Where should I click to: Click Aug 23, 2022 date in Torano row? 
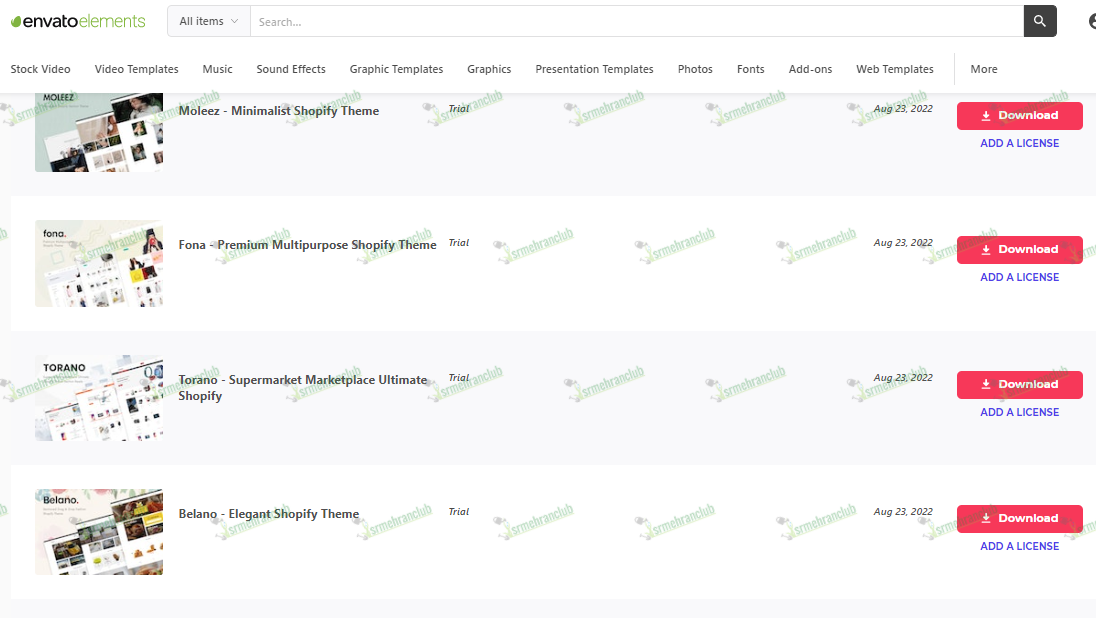(x=903, y=378)
